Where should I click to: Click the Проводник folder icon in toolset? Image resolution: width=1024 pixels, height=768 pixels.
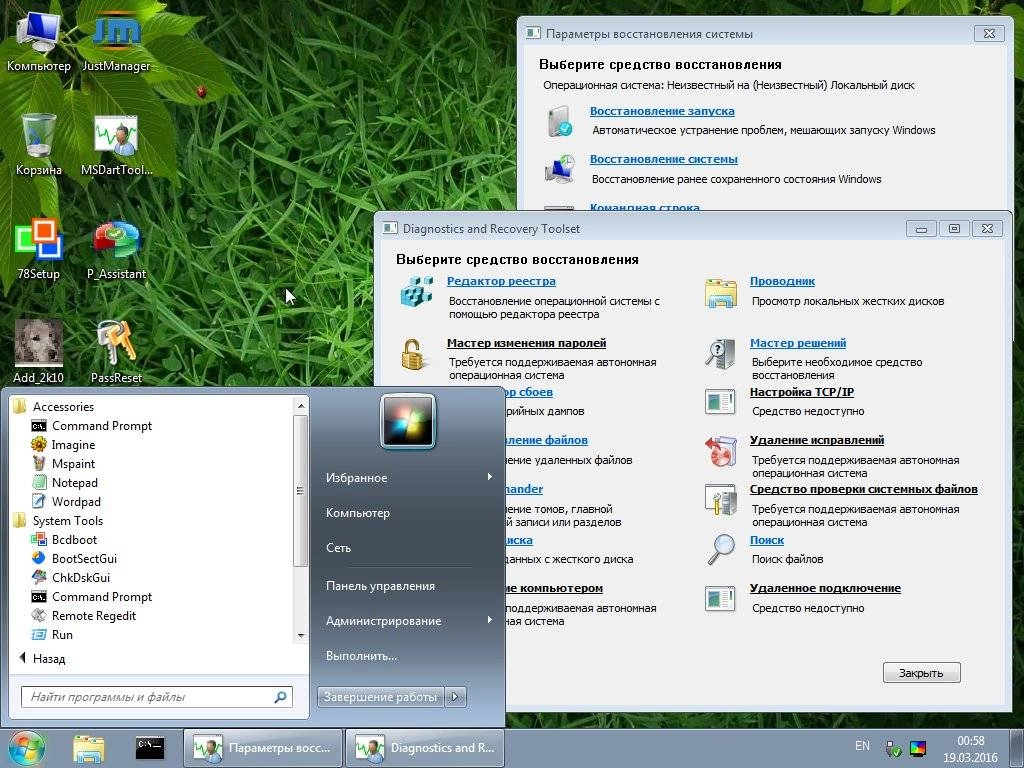721,292
